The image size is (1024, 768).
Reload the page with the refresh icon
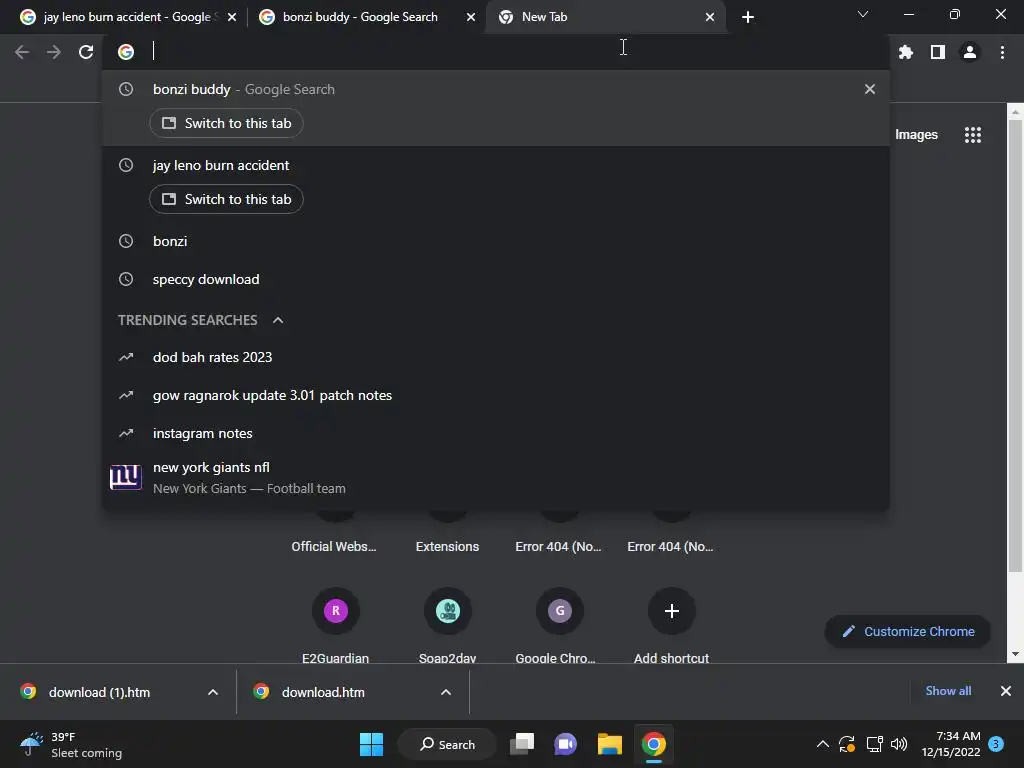tap(86, 52)
